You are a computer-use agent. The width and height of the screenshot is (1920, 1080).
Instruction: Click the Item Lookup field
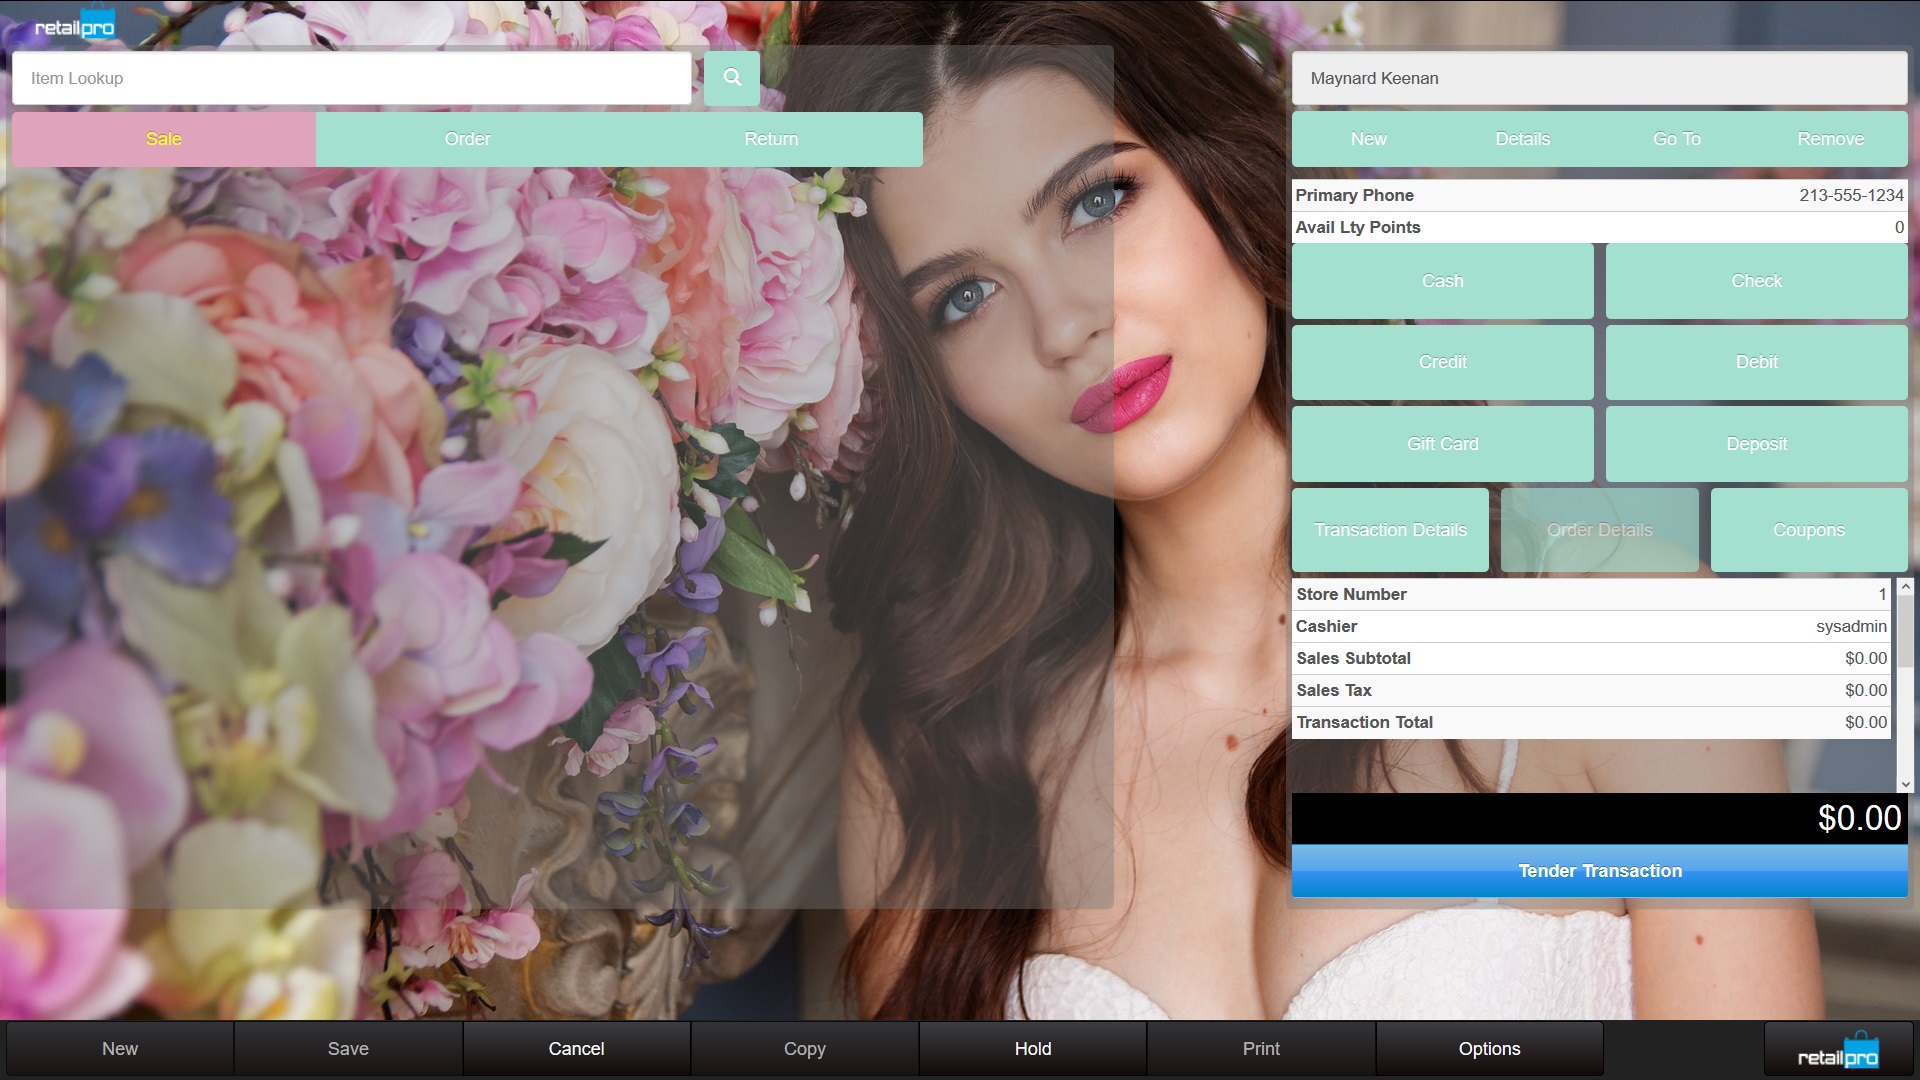[351, 78]
